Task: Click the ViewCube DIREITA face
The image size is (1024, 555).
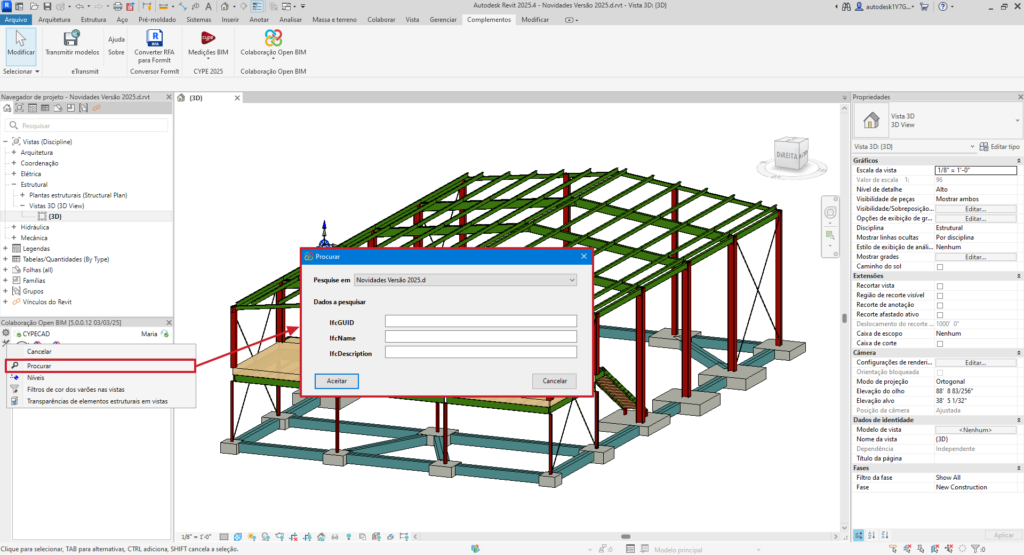Action: pos(787,155)
